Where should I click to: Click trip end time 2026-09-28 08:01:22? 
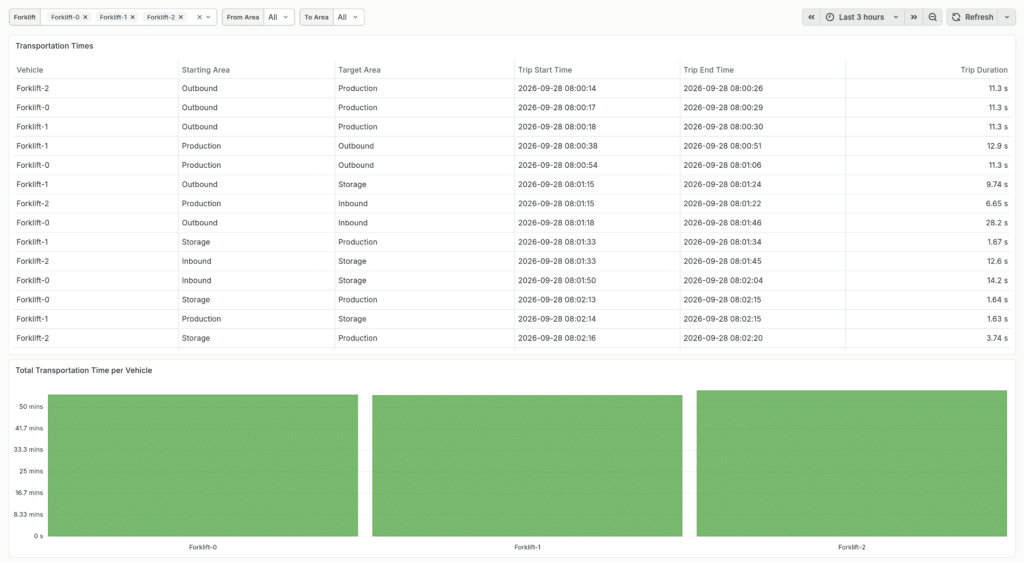point(722,203)
